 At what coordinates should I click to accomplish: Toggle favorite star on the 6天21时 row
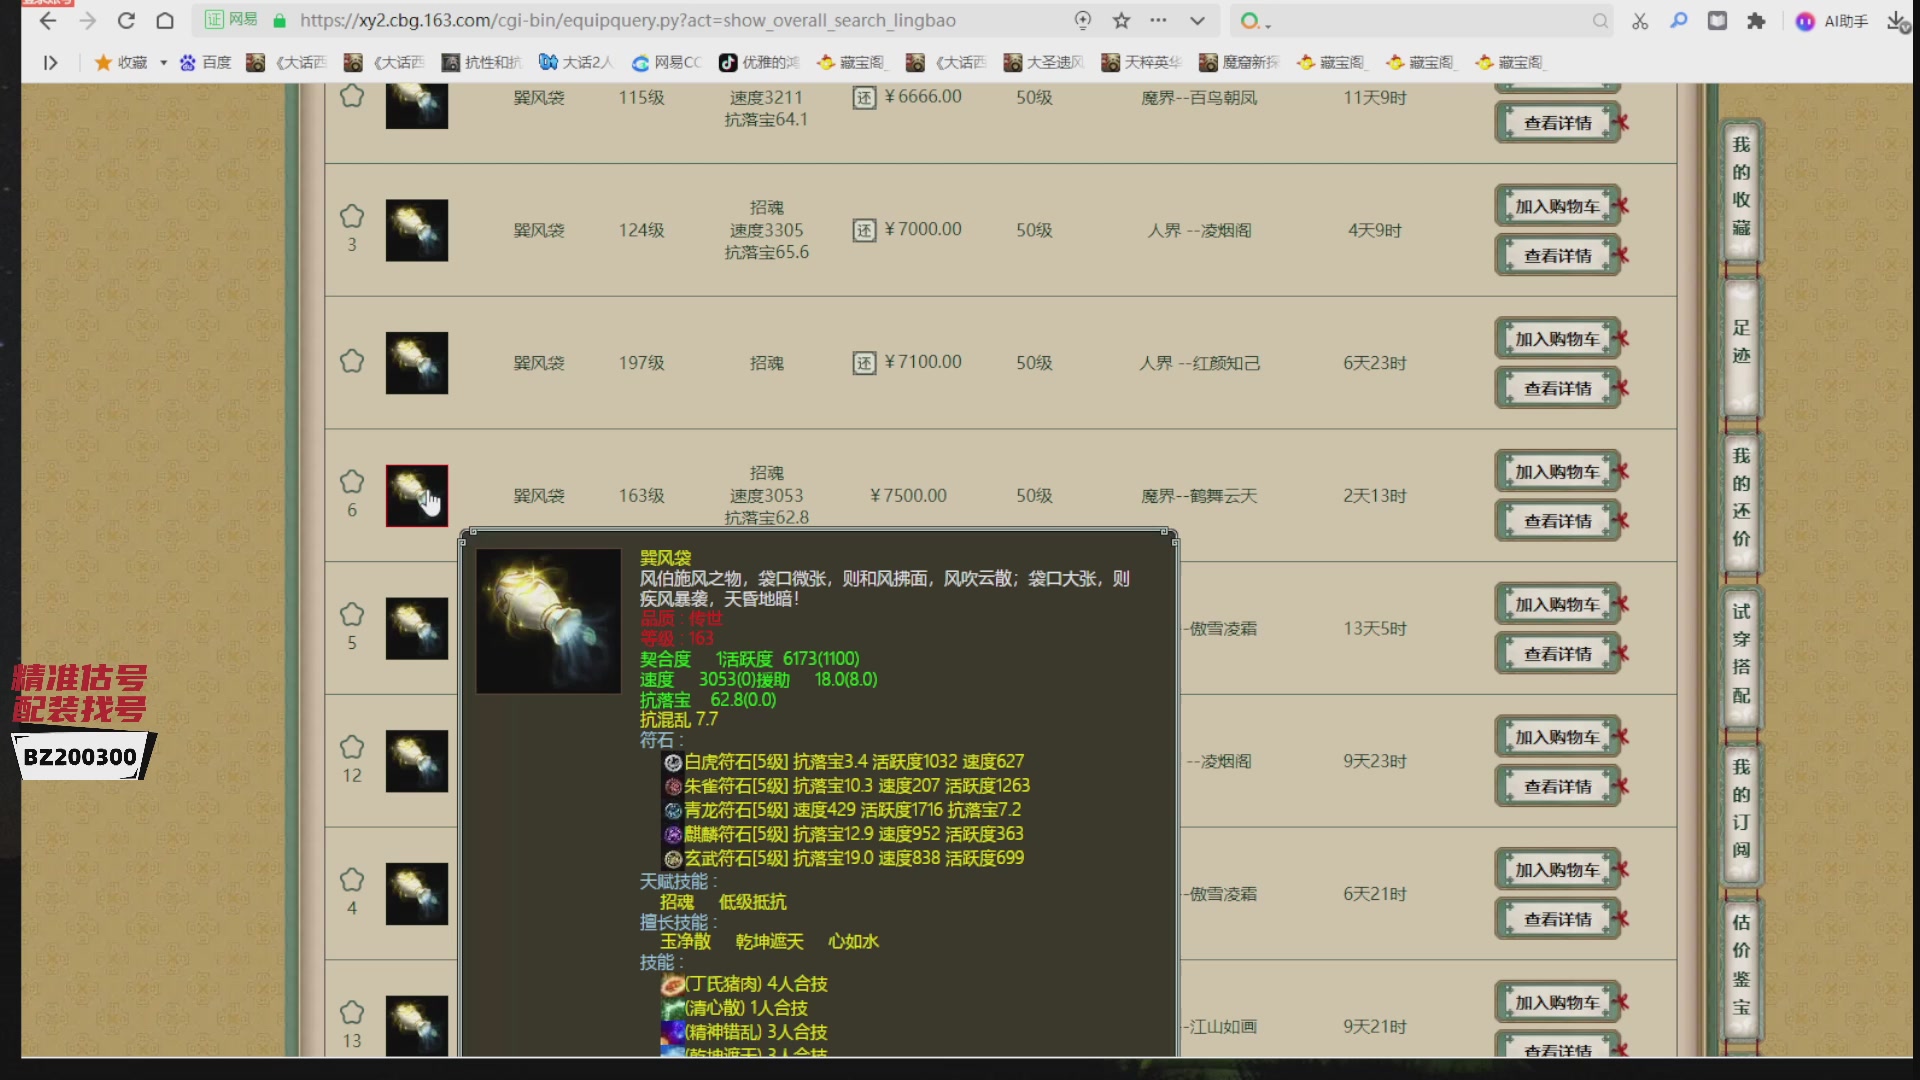(352, 880)
